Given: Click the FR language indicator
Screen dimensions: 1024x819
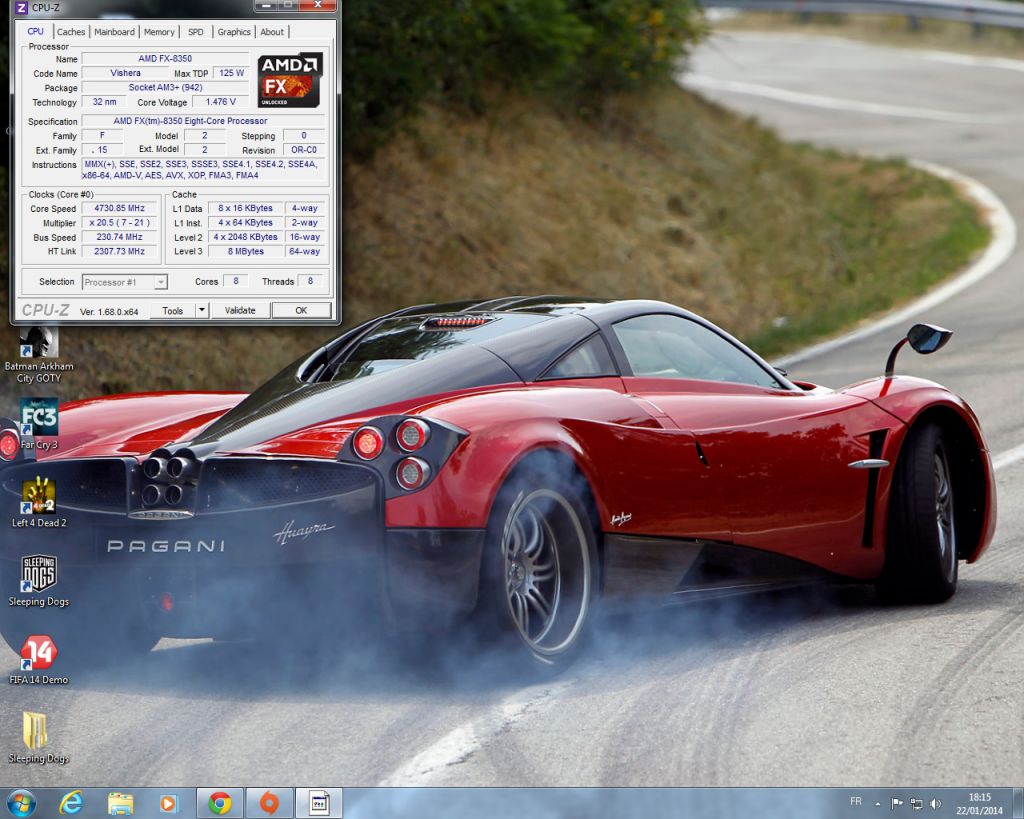Looking at the screenshot, I should click(x=856, y=801).
